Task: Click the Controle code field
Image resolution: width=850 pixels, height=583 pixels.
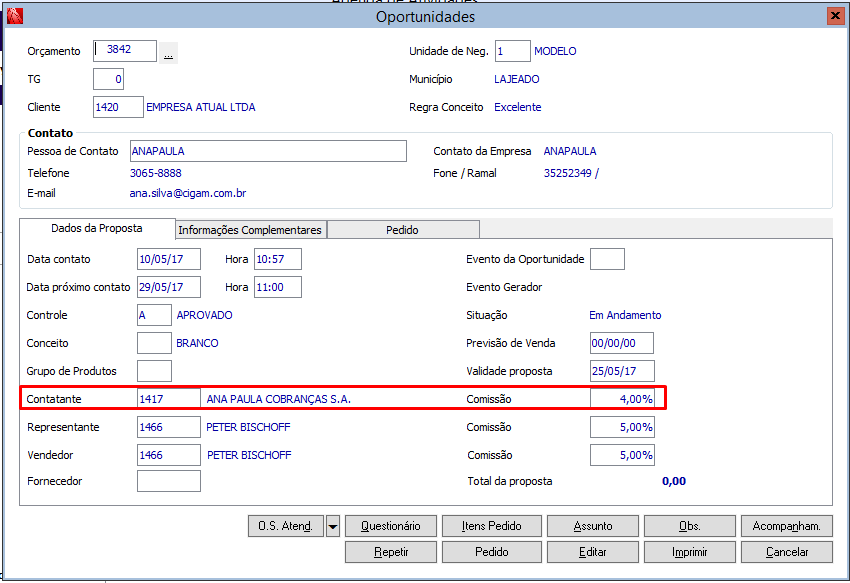Action: point(154,315)
